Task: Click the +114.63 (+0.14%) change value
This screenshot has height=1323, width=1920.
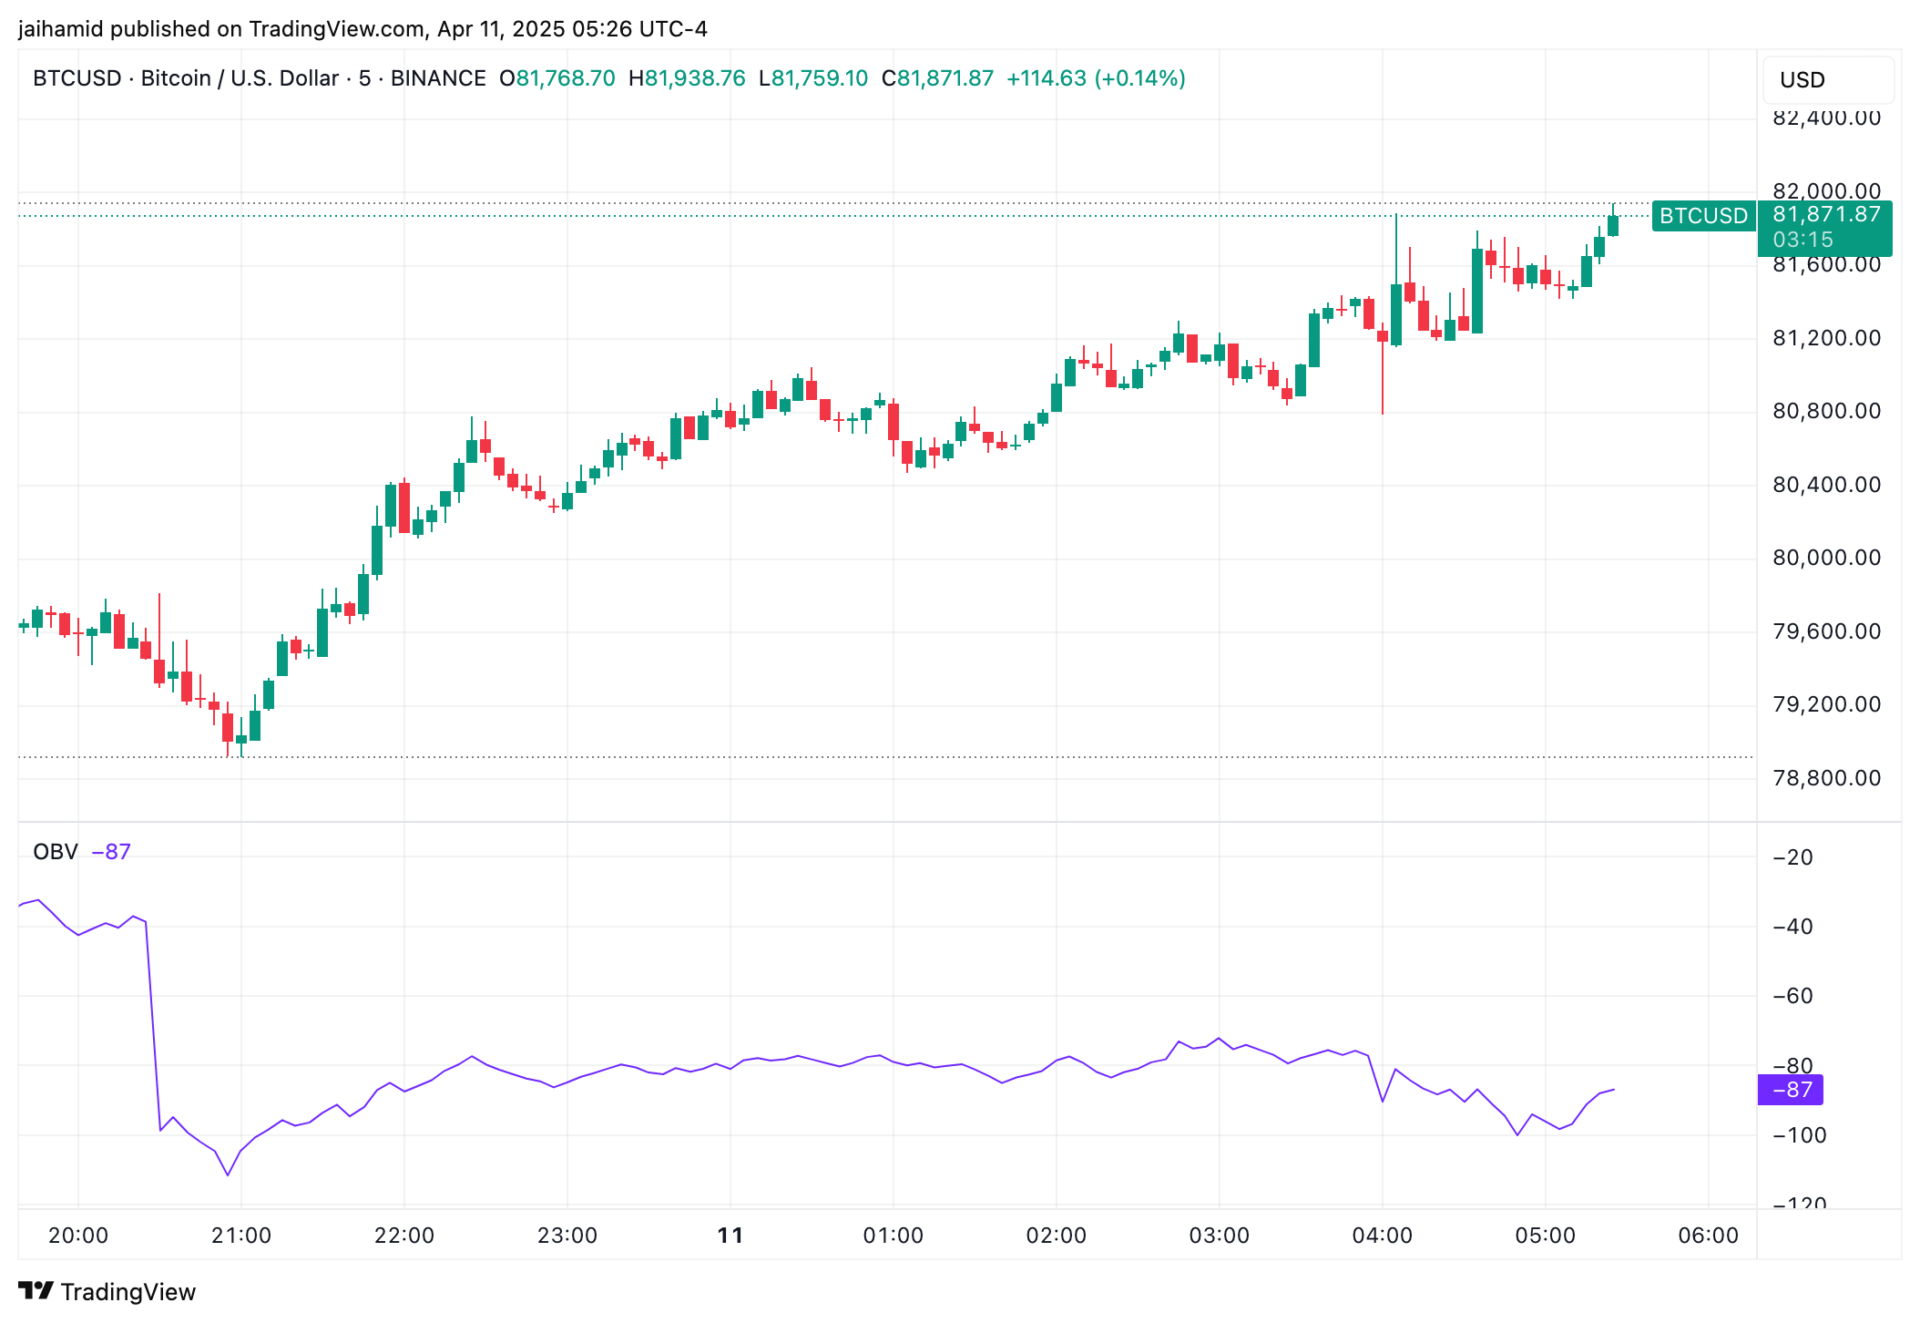Action: click(x=1095, y=78)
